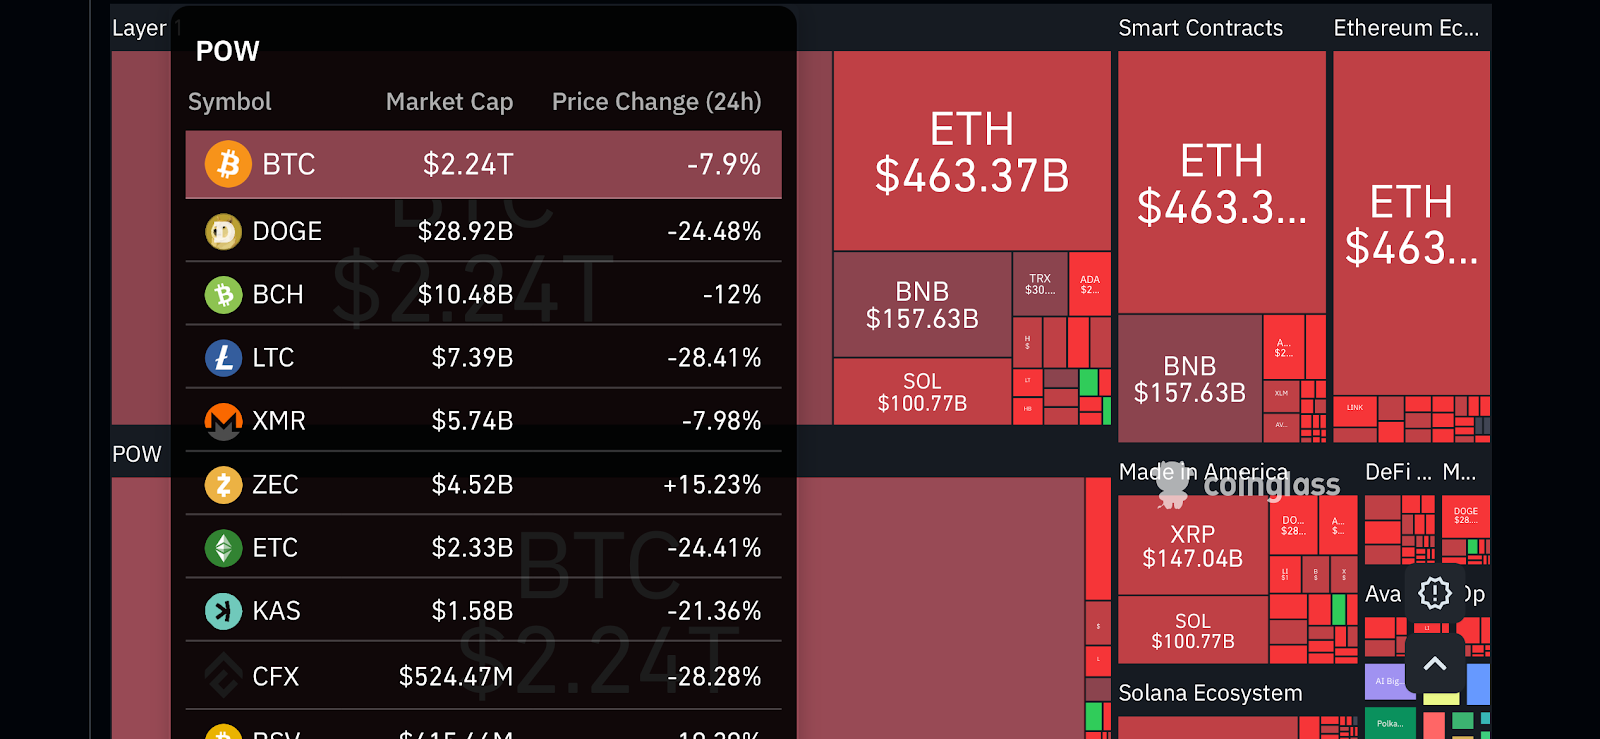Click the BNB $157.63B tile under Smart Contracts
This screenshot has height=739, width=1600.
click(x=1189, y=379)
